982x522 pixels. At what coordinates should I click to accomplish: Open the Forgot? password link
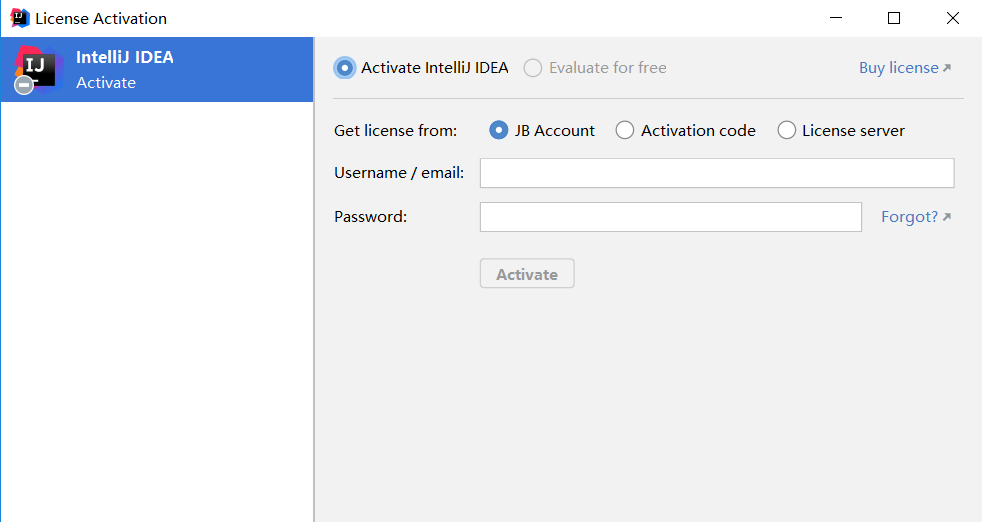click(x=909, y=217)
